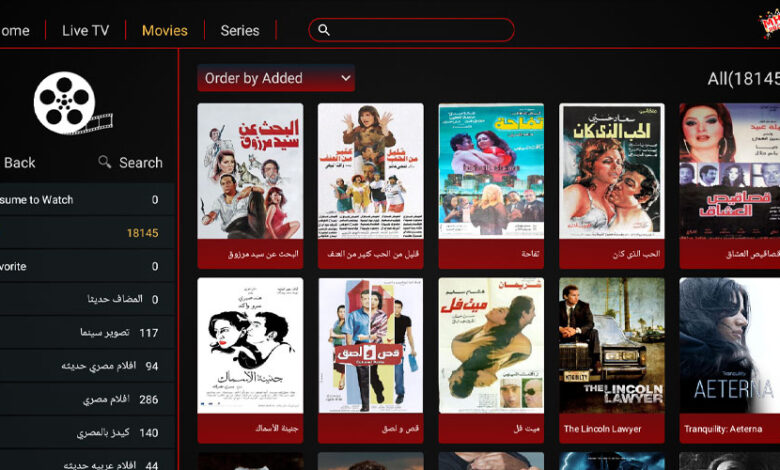780x470 pixels.
Task: Open the Live TV tab
Action: tap(86, 30)
